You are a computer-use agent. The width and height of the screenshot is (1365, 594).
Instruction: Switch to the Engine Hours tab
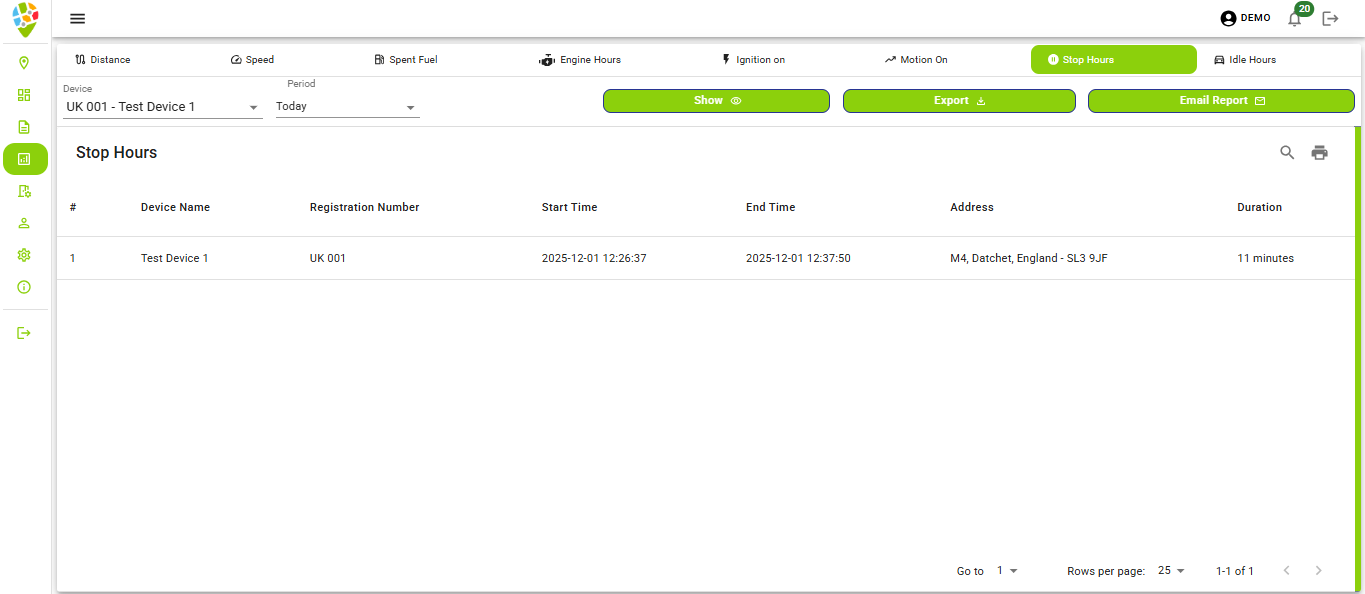point(580,60)
